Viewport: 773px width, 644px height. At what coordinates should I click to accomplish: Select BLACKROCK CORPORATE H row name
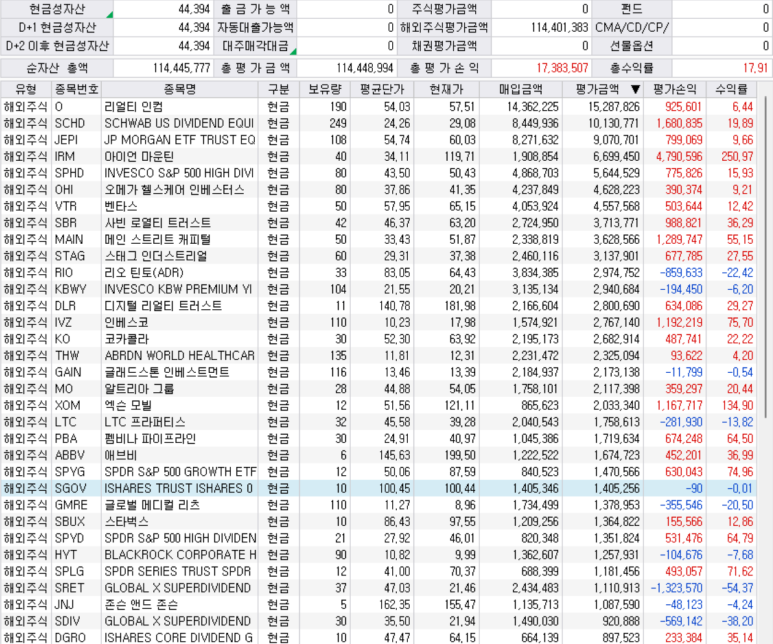(x=180, y=555)
